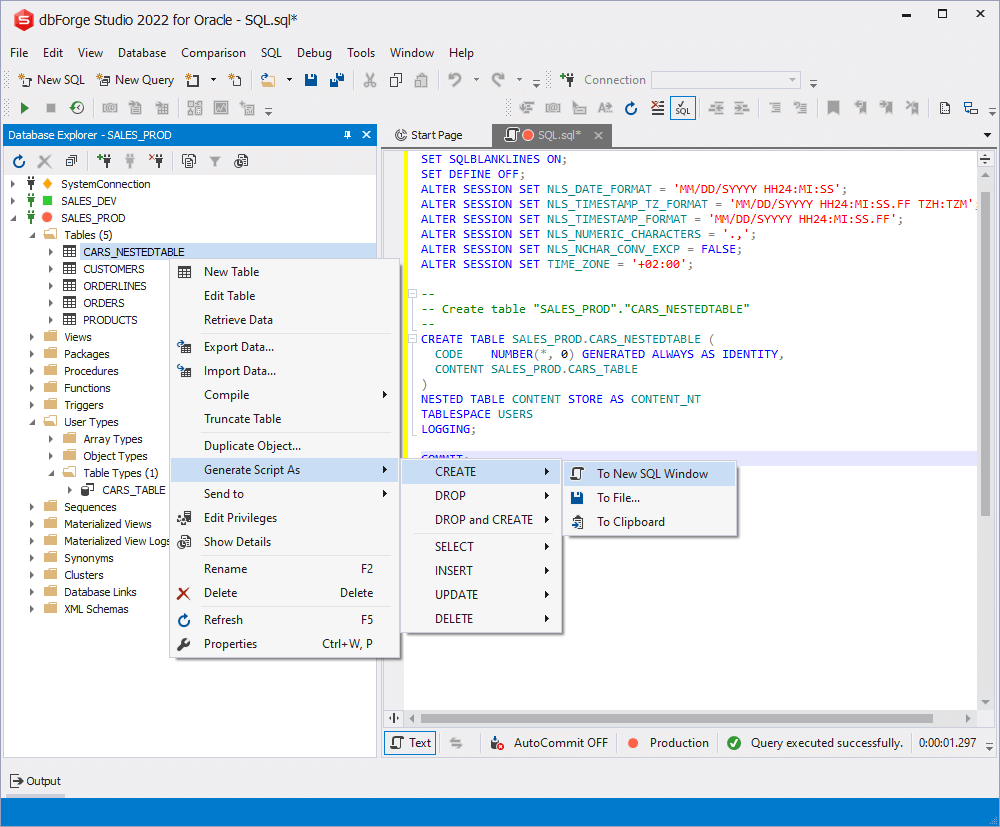The image size is (1000, 827).
Task: Click the SELECT submenu entry
Action: pos(483,546)
